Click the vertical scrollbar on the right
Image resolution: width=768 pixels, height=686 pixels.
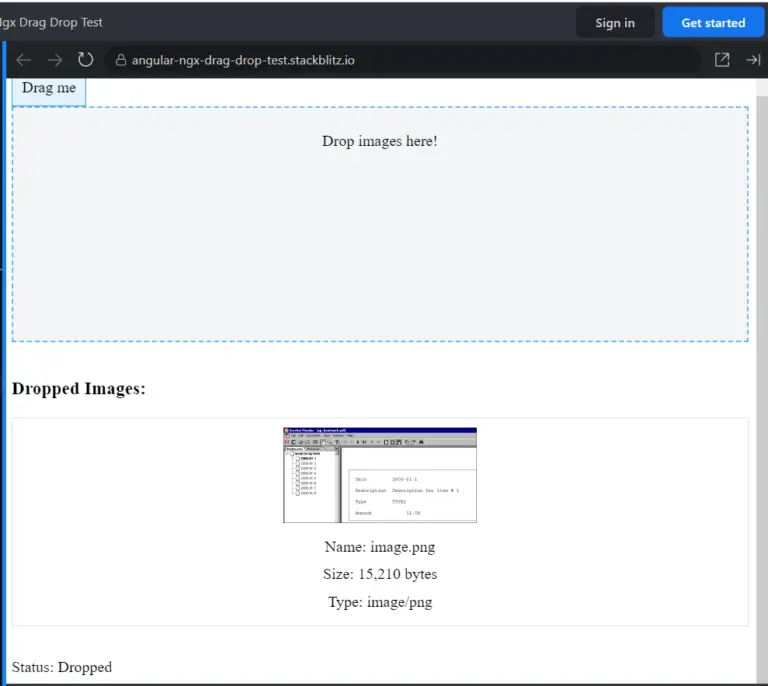pos(762,380)
